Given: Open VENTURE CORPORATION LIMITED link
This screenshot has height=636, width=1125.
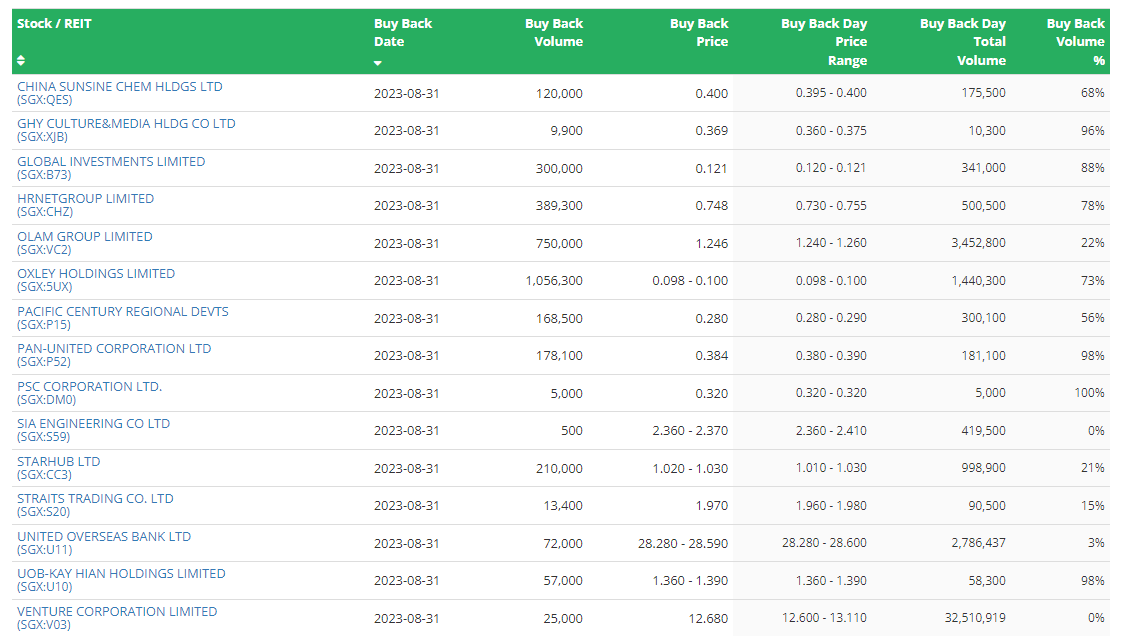Looking at the screenshot, I should coord(117,618).
